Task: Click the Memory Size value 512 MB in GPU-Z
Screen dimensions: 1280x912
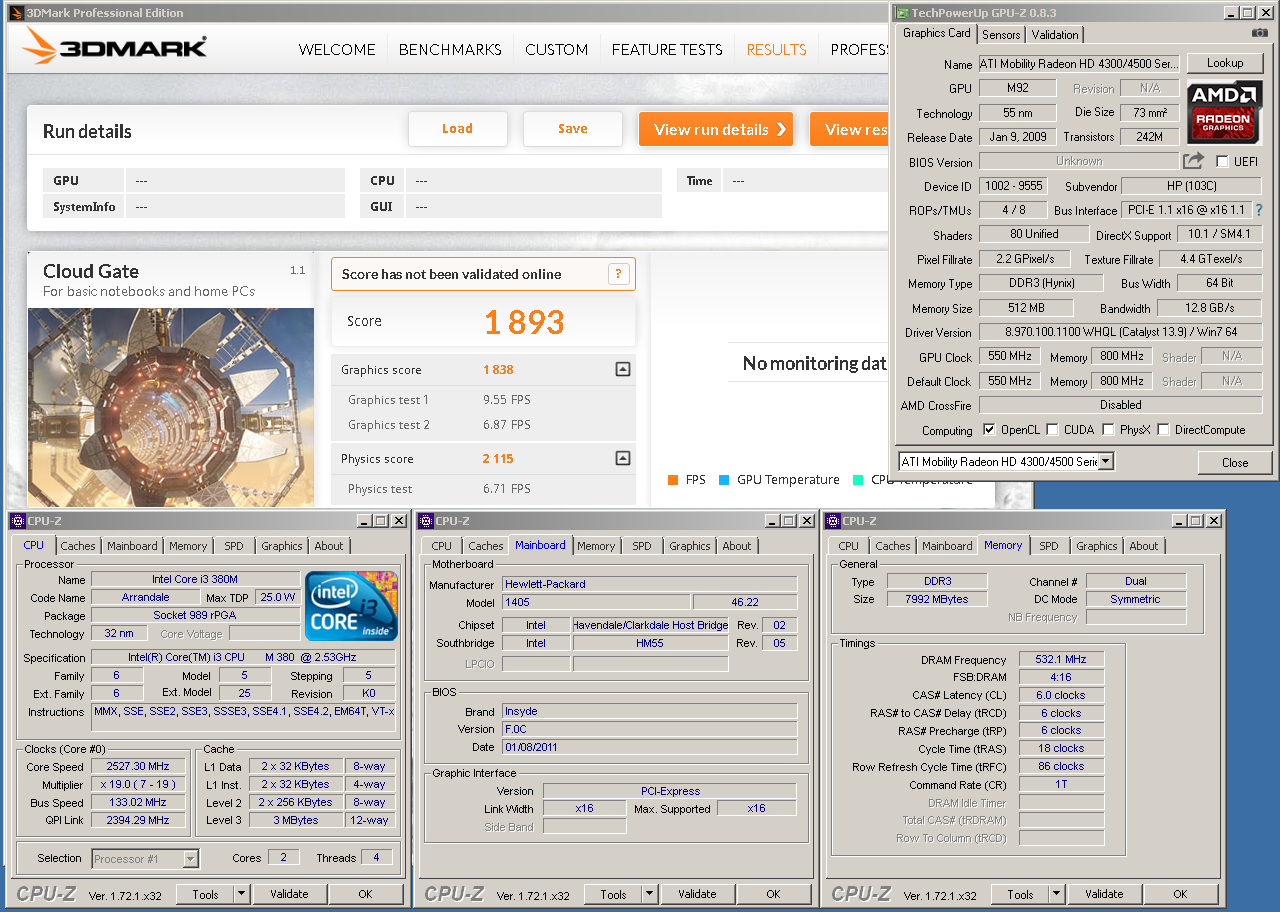Action: (1025, 308)
